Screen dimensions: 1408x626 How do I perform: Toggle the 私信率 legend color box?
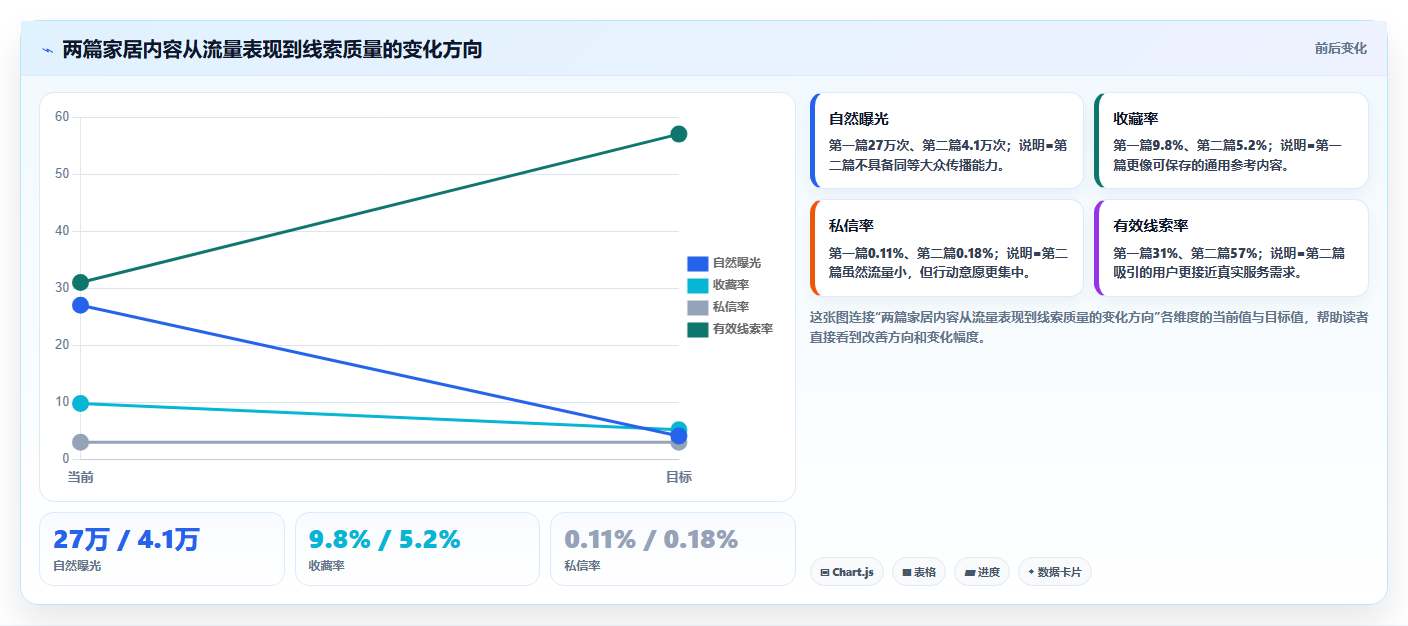[697, 307]
